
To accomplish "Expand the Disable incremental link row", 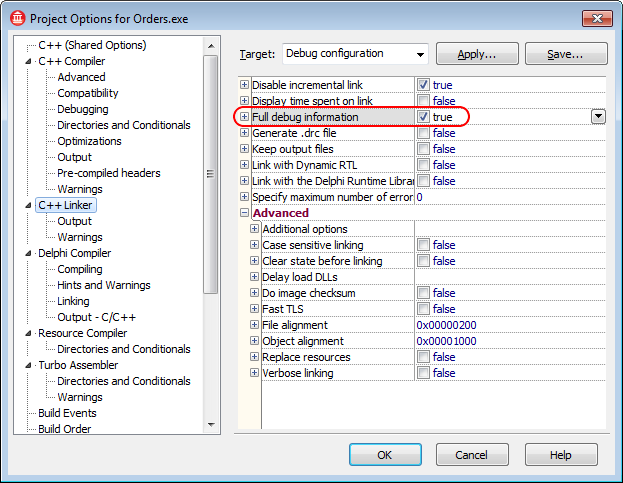I will click(245, 85).
